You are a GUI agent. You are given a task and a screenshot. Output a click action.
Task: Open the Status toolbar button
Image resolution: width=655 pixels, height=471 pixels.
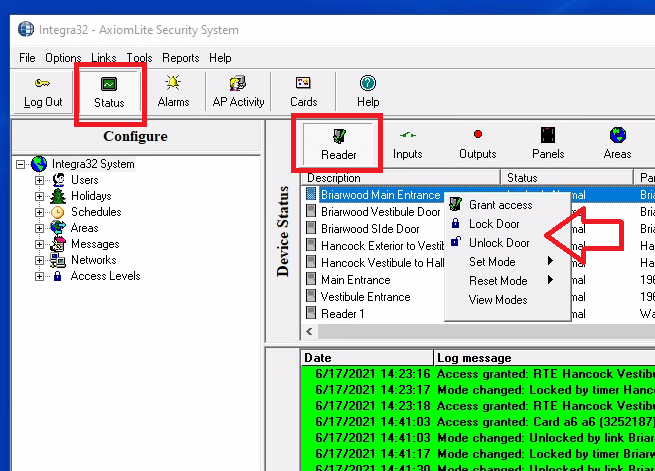coord(109,93)
